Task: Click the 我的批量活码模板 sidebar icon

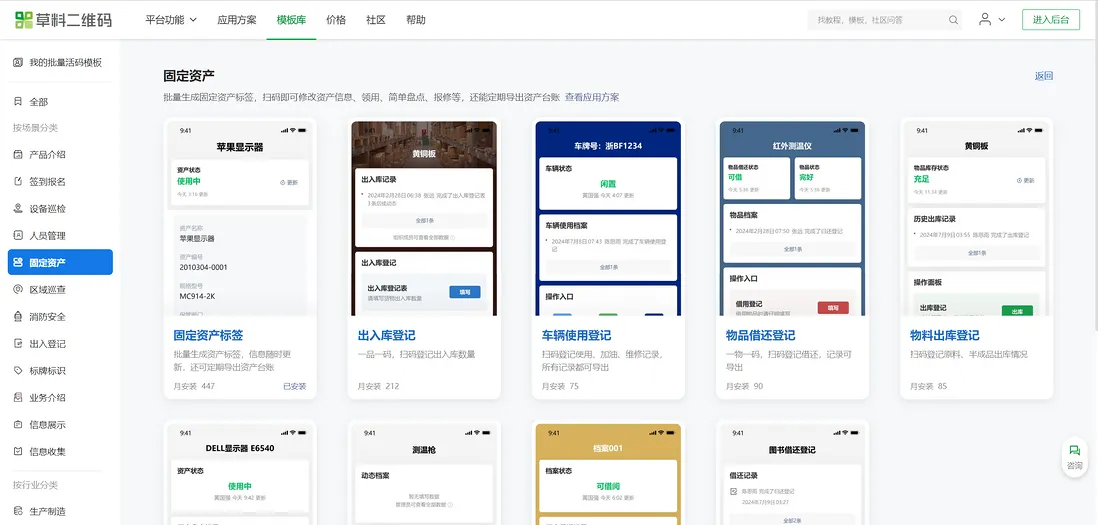Action: 18,62
